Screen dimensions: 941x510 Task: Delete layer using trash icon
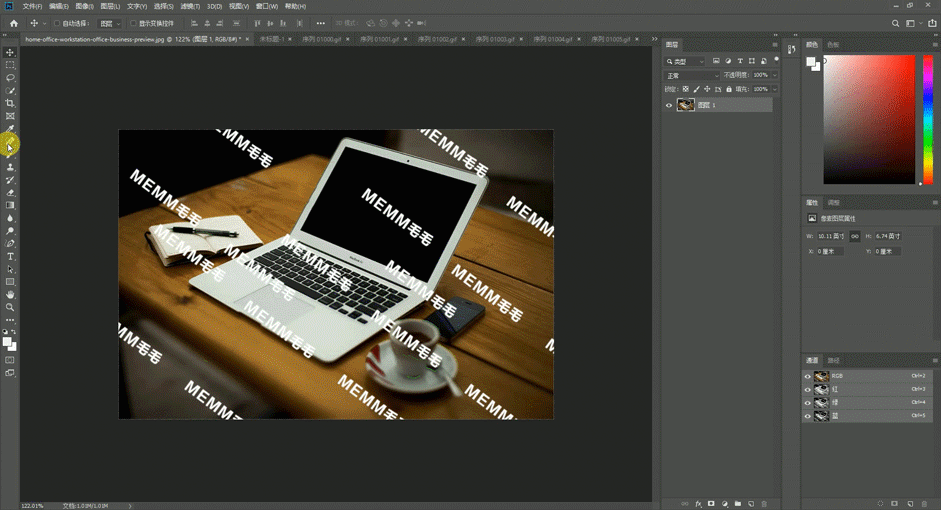764,504
